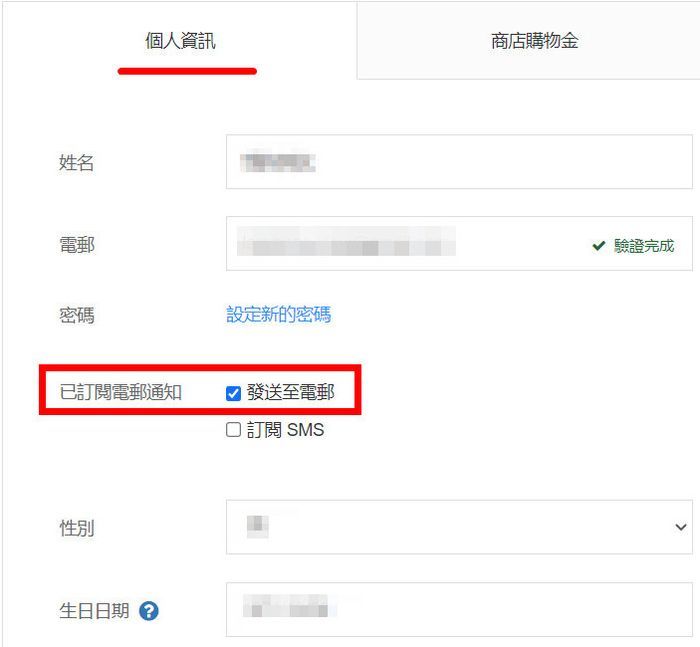Open the 性別 select box
The height and width of the screenshot is (647, 700).
pyautogui.click(x=459, y=527)
